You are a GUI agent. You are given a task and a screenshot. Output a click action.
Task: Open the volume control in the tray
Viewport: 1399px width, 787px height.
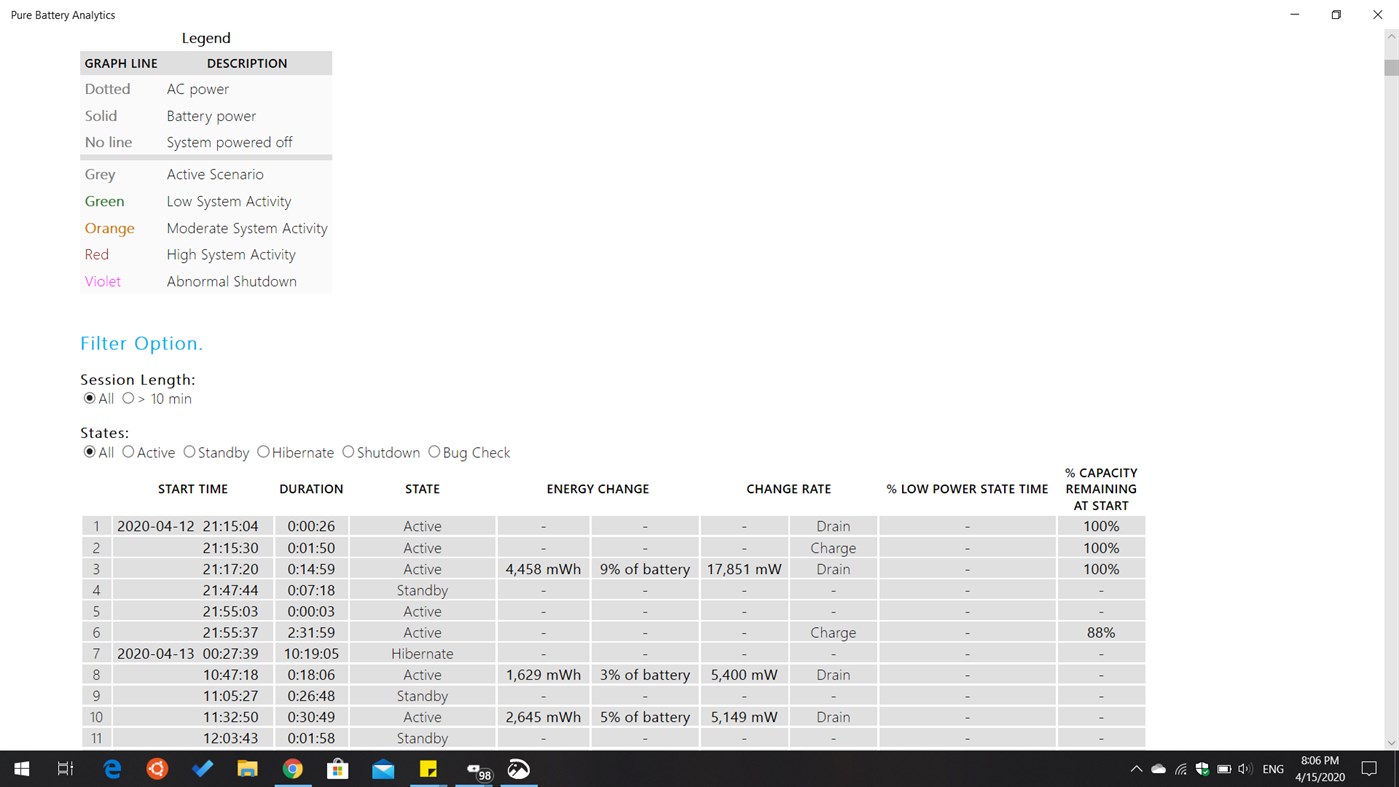(1245, 769)
